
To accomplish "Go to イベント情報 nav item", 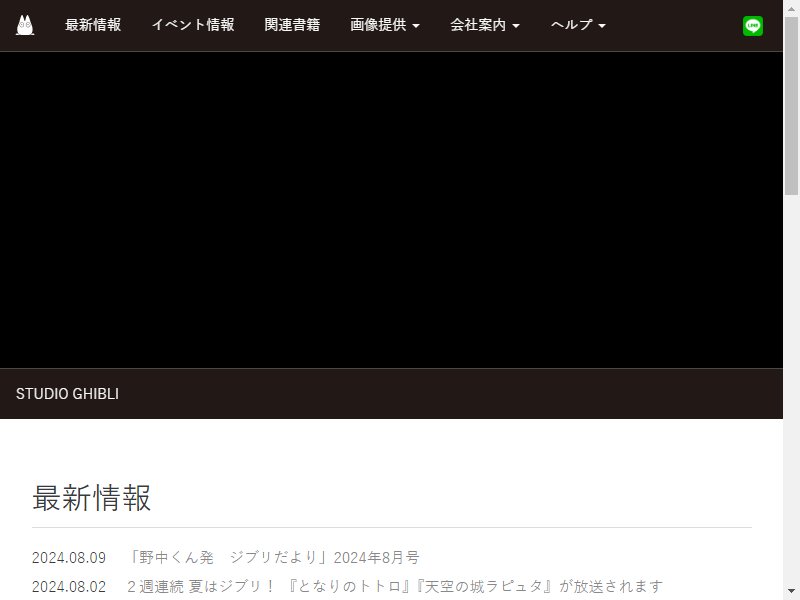I will coord(193,24).
